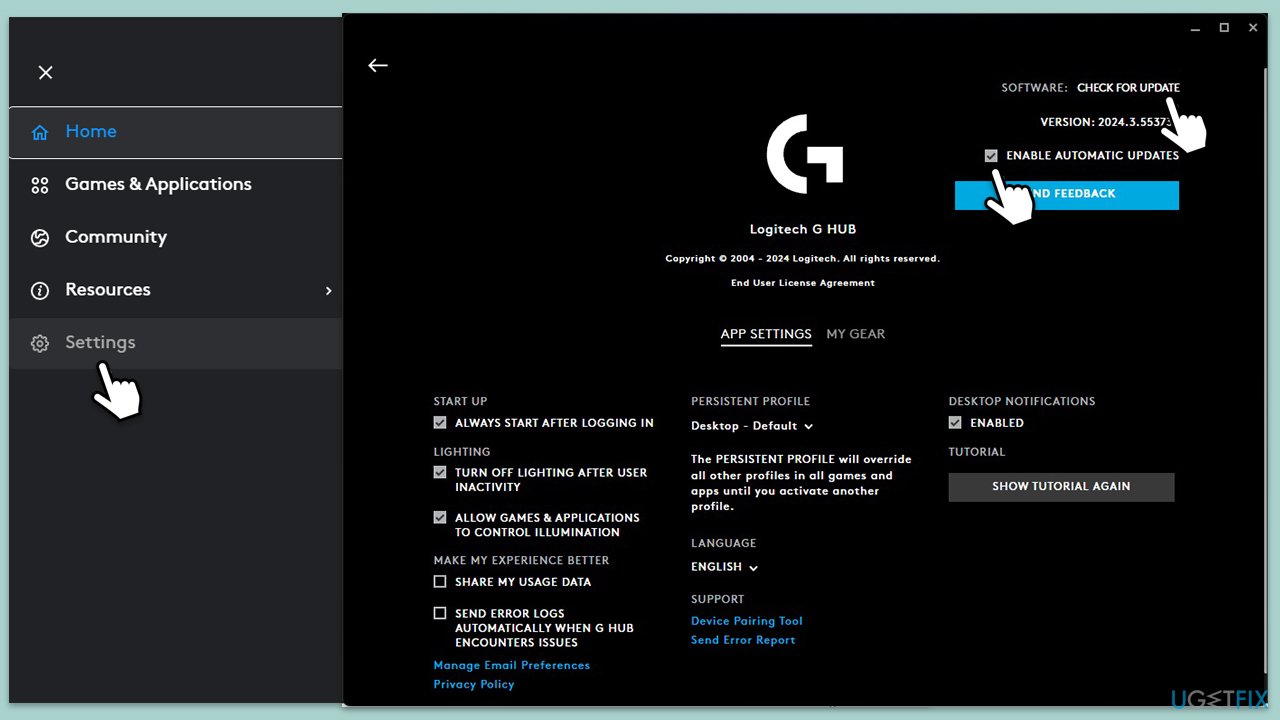The height and width of the screenshot is (720, 1280).
Task: Click the Send Feedback button
Action: 1067,194
